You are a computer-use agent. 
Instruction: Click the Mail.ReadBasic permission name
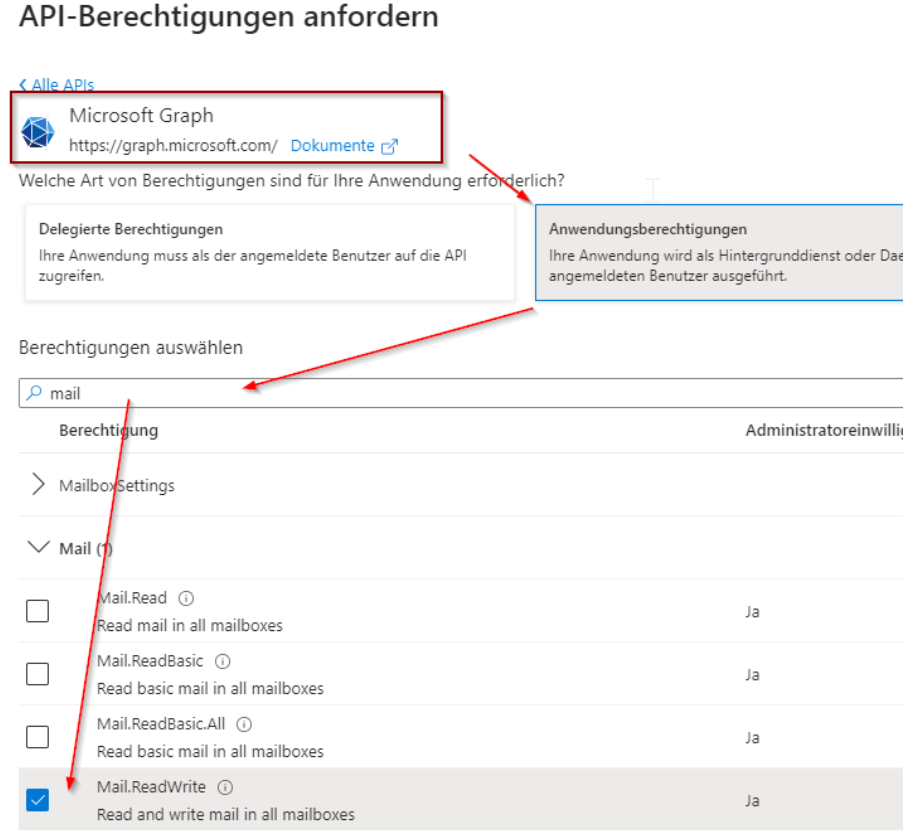tap(150, 661)
